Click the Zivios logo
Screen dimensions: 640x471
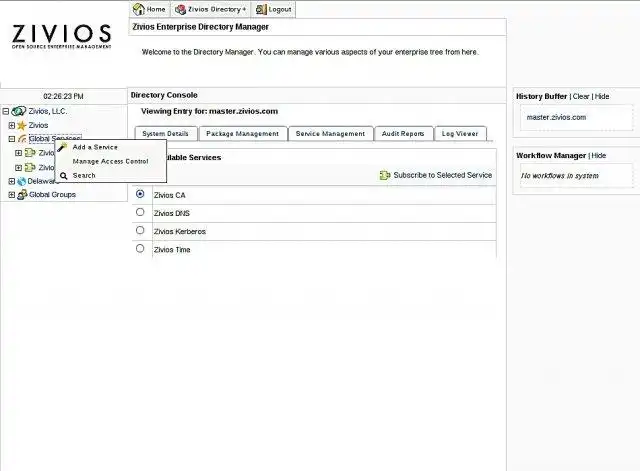tap(61, 36)
